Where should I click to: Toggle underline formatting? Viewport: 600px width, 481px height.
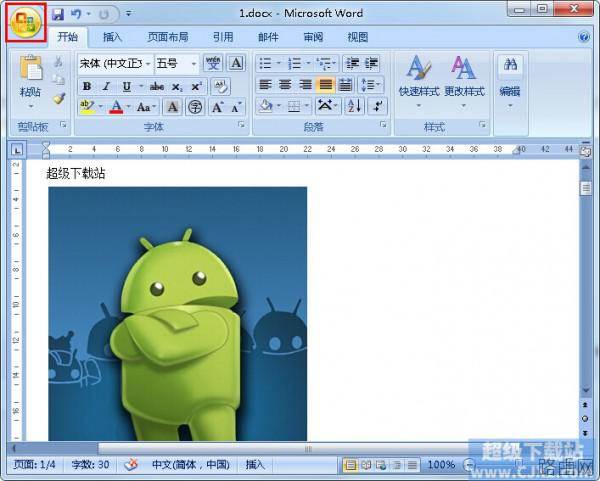(127, 86)
